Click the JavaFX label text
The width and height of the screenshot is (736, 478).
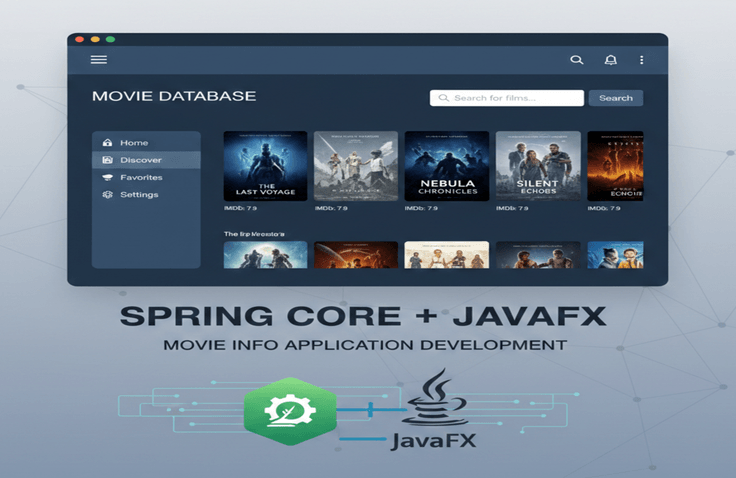coord(434,440)
